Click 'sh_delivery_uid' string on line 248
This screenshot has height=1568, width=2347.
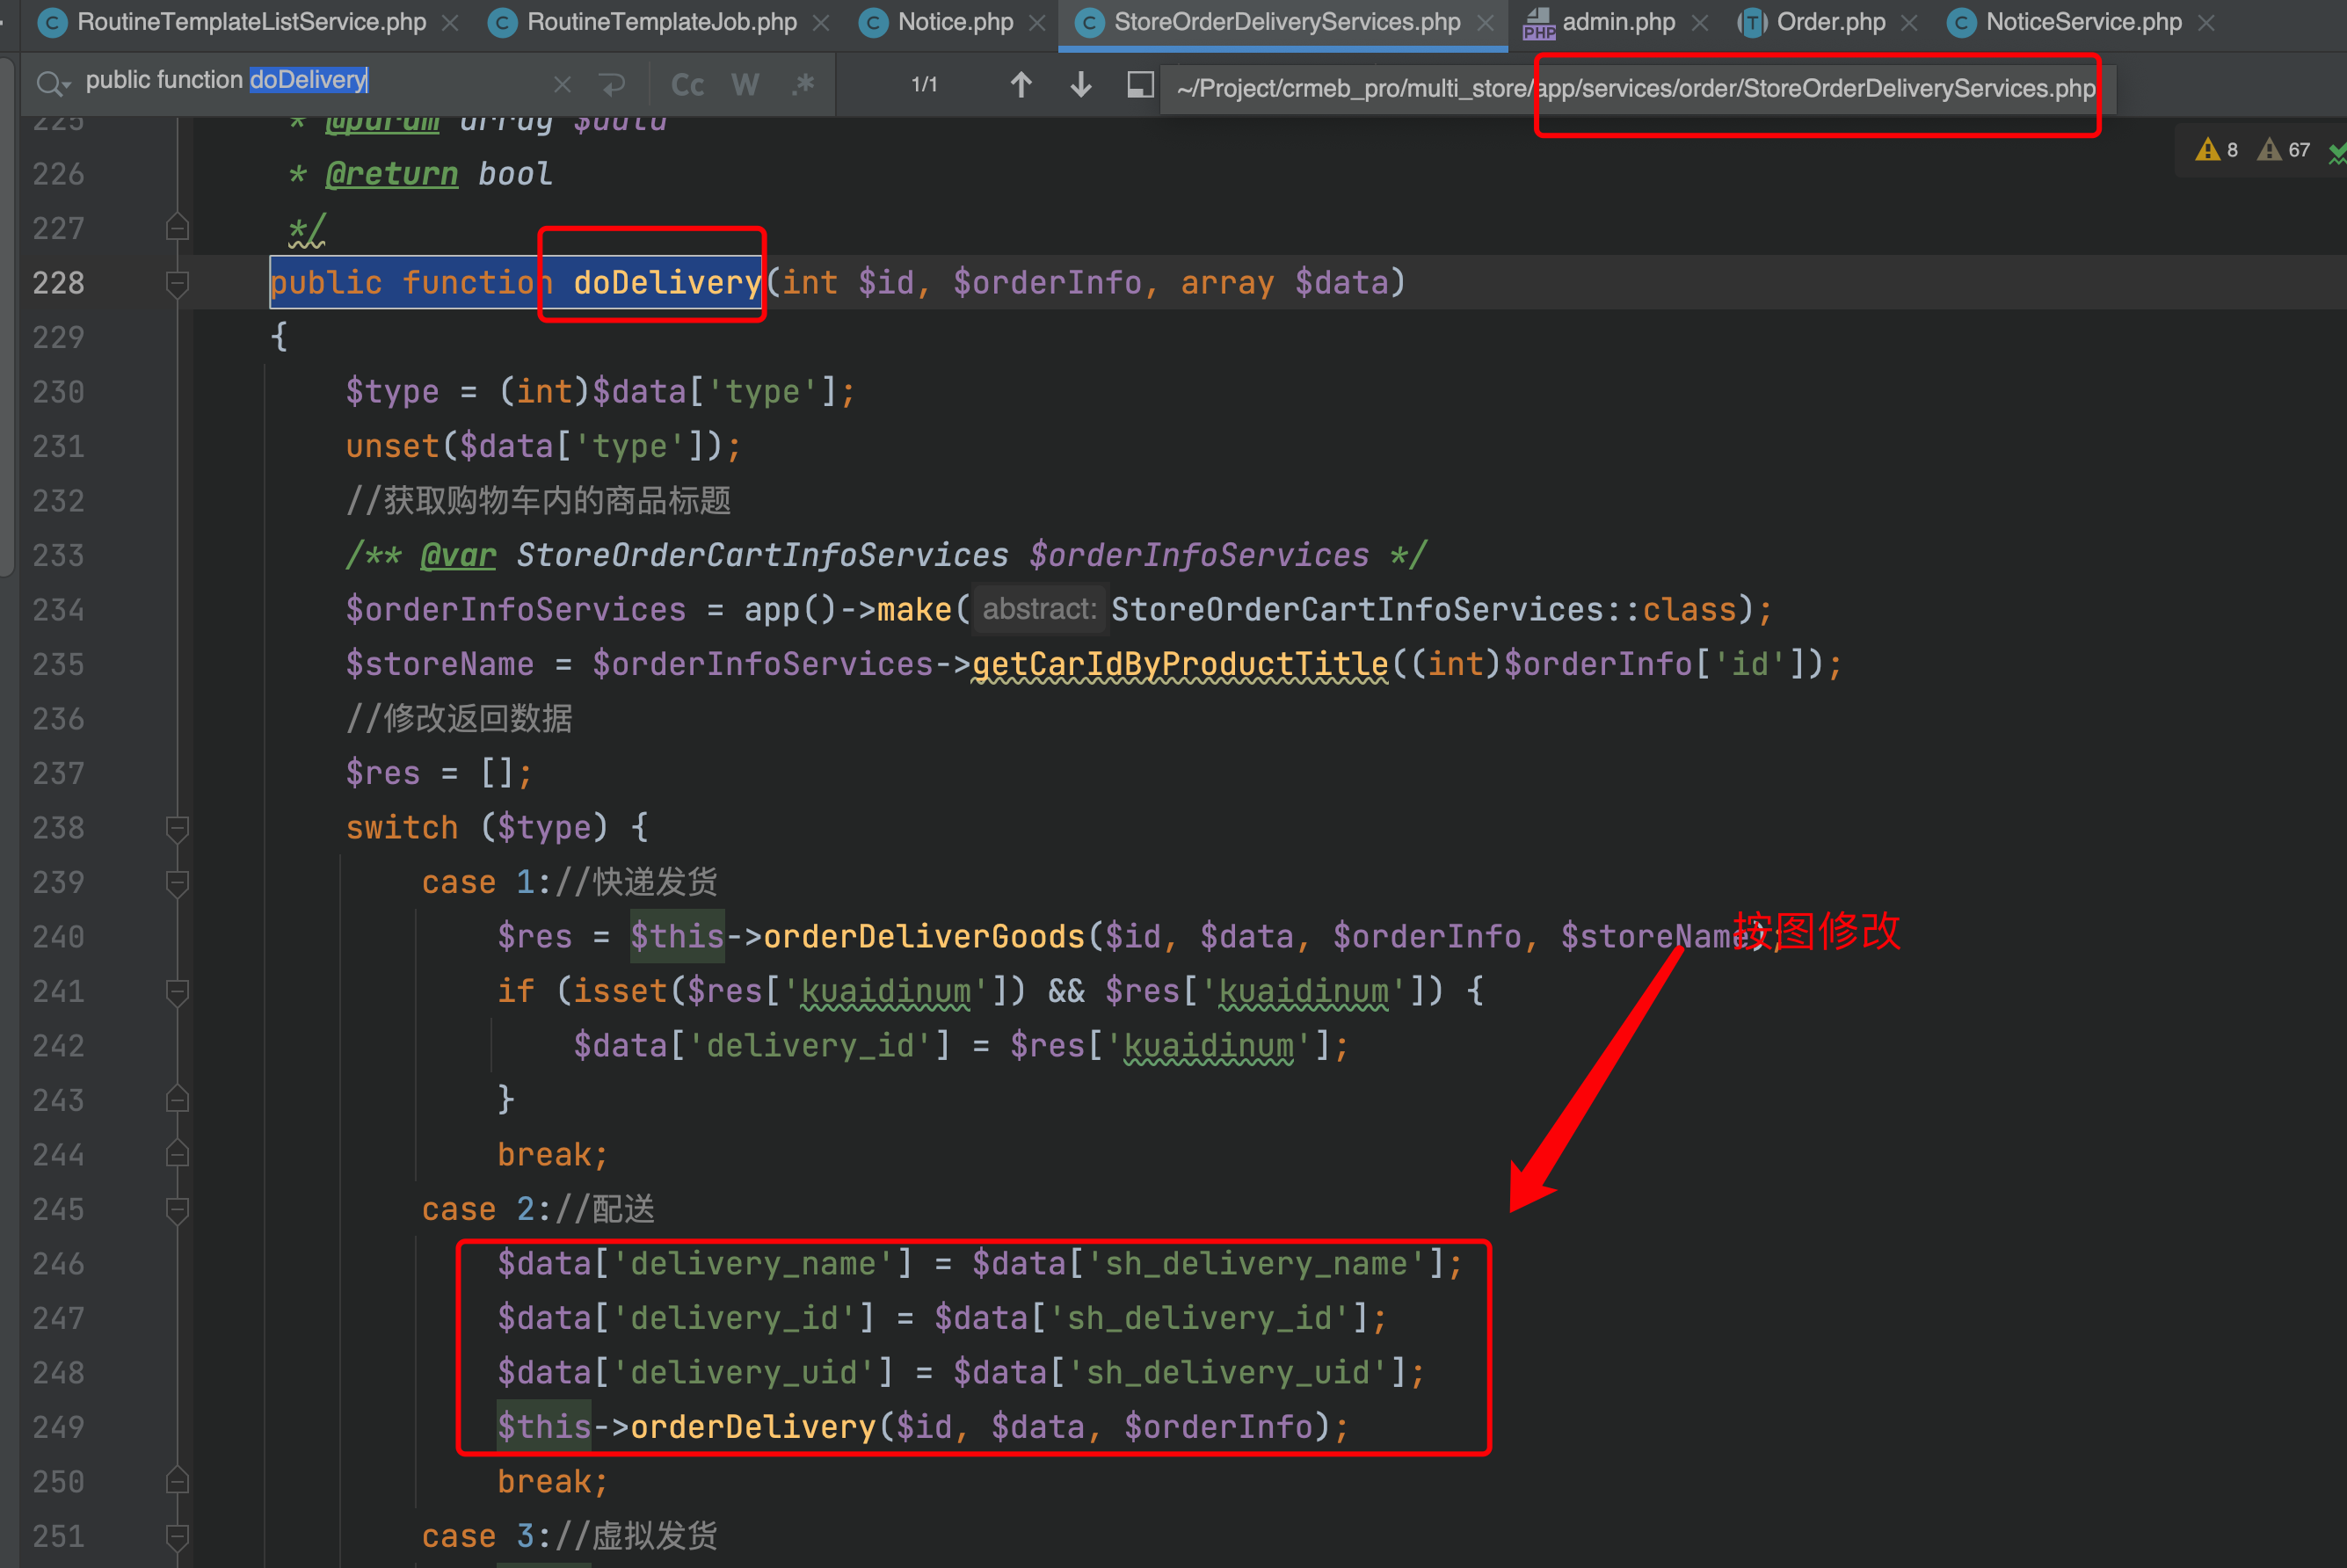(1228, 1373)
